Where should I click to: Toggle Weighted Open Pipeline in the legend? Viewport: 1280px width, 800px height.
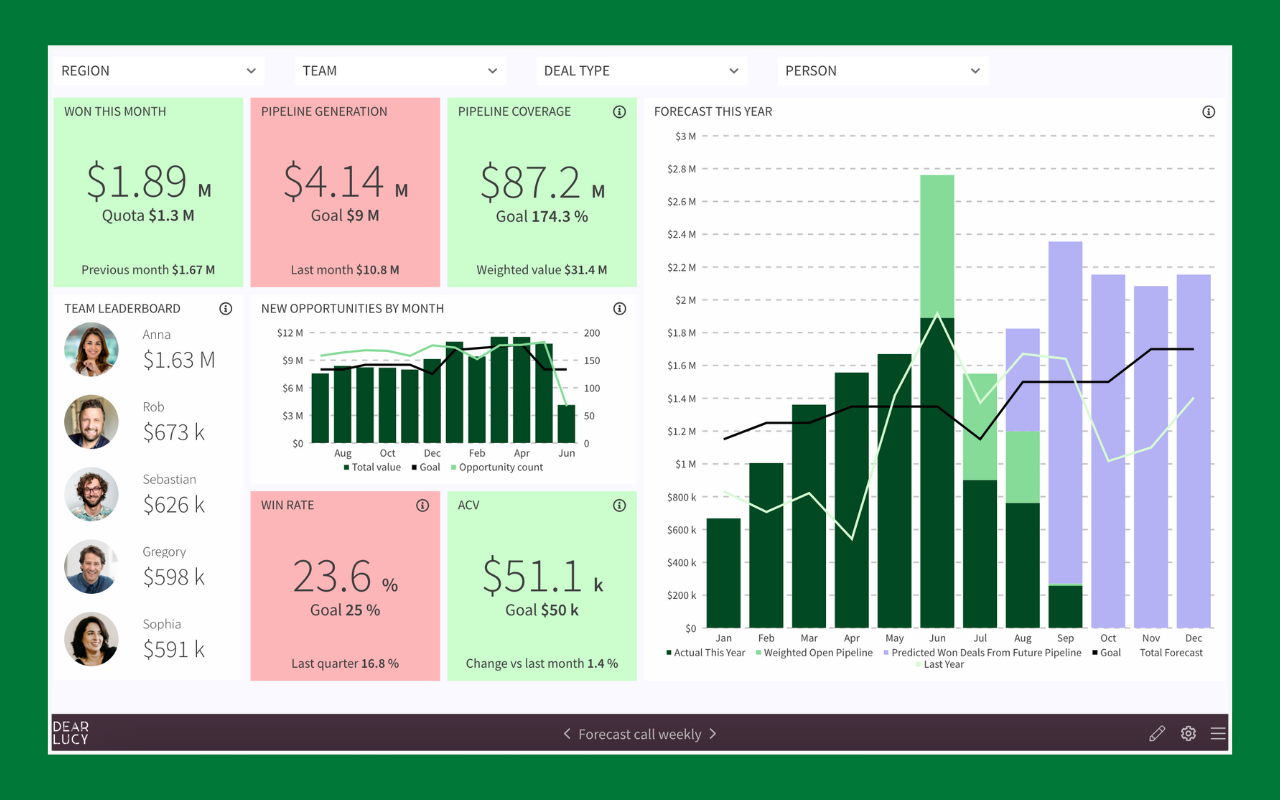click(815, 652)
